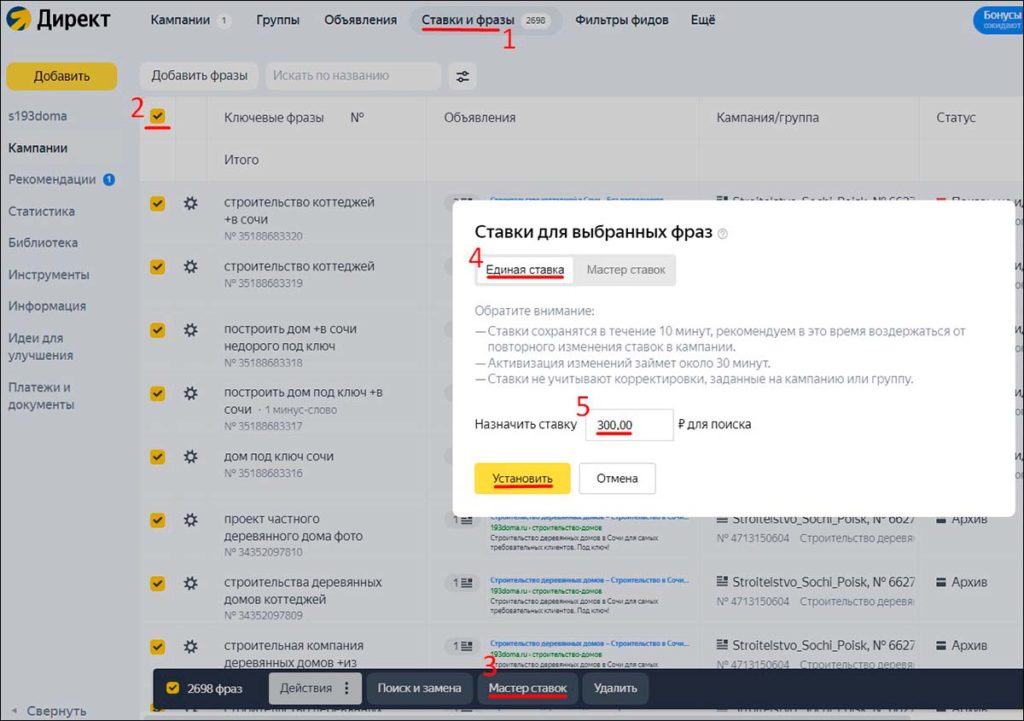
Task: Open gear settings for 'дом под ключ сочи'
Action: tap(190, 457)
